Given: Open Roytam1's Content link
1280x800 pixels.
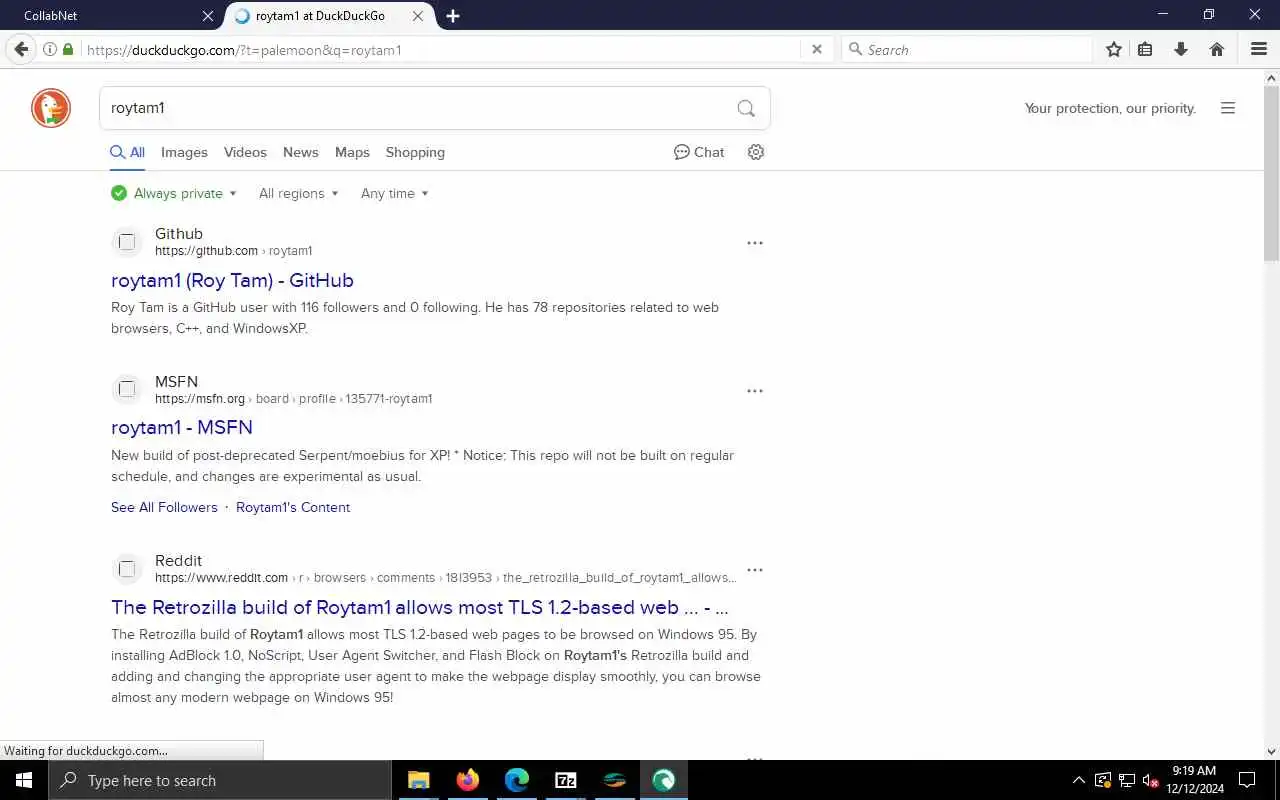Looking at the screenshot, I should pos(293,507).
